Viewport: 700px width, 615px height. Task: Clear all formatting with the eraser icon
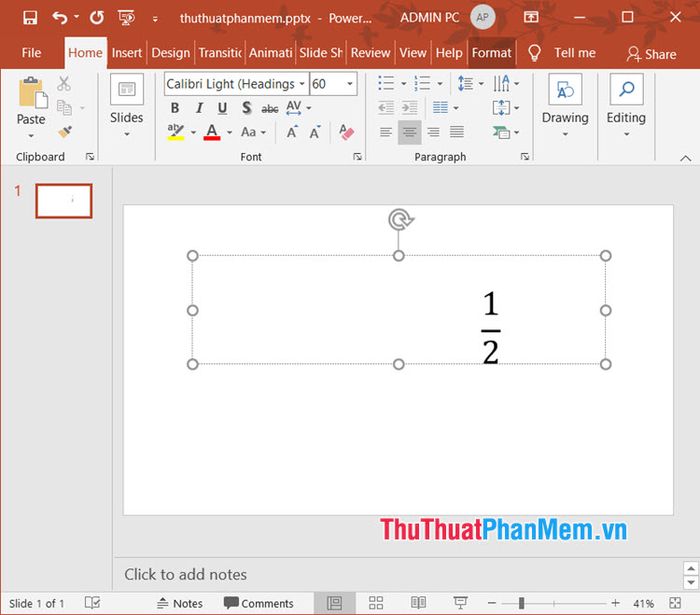(347, 132)
